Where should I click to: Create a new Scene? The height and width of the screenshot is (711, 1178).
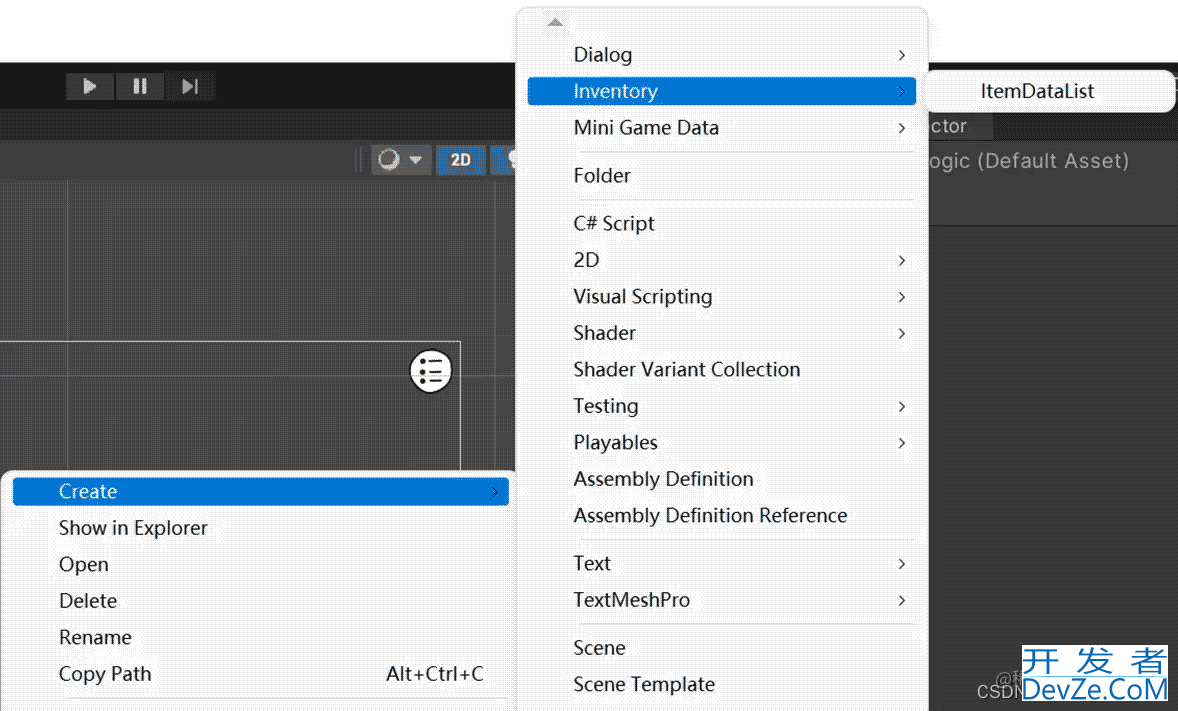[721, 648]
